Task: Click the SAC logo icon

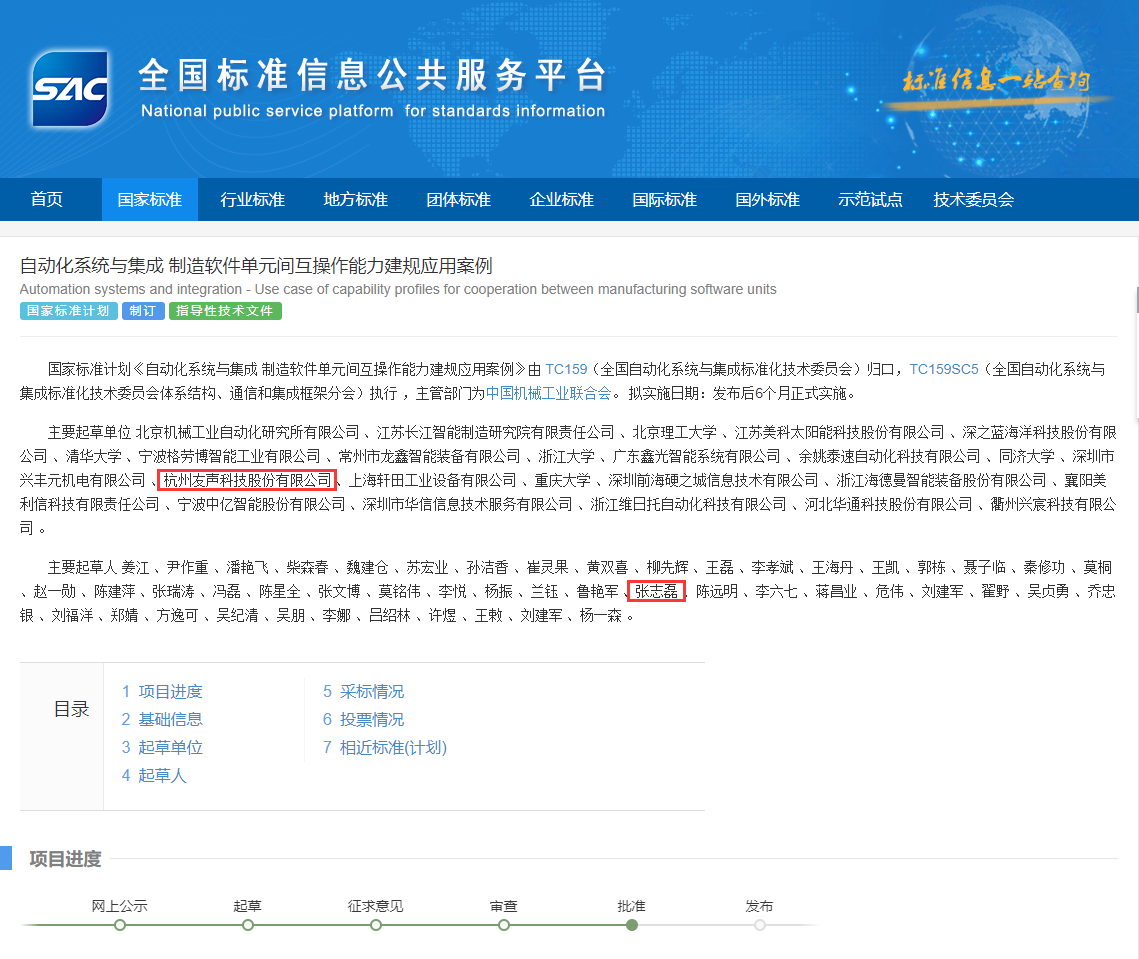Action: click(70, 89)
